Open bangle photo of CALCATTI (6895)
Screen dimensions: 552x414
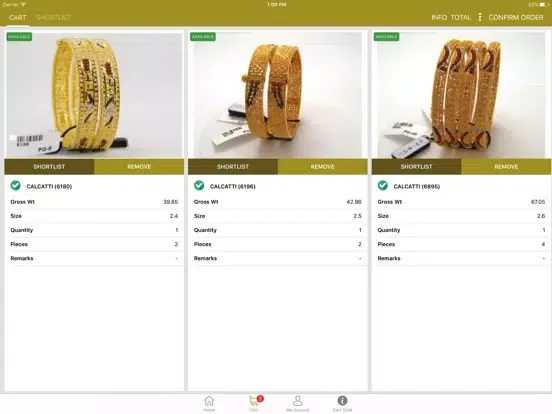pyautogui.click(x=461, y=95)
